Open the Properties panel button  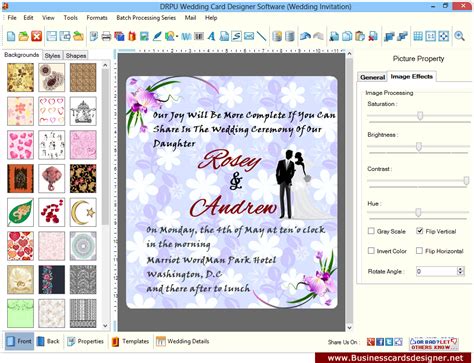point(85,341)
